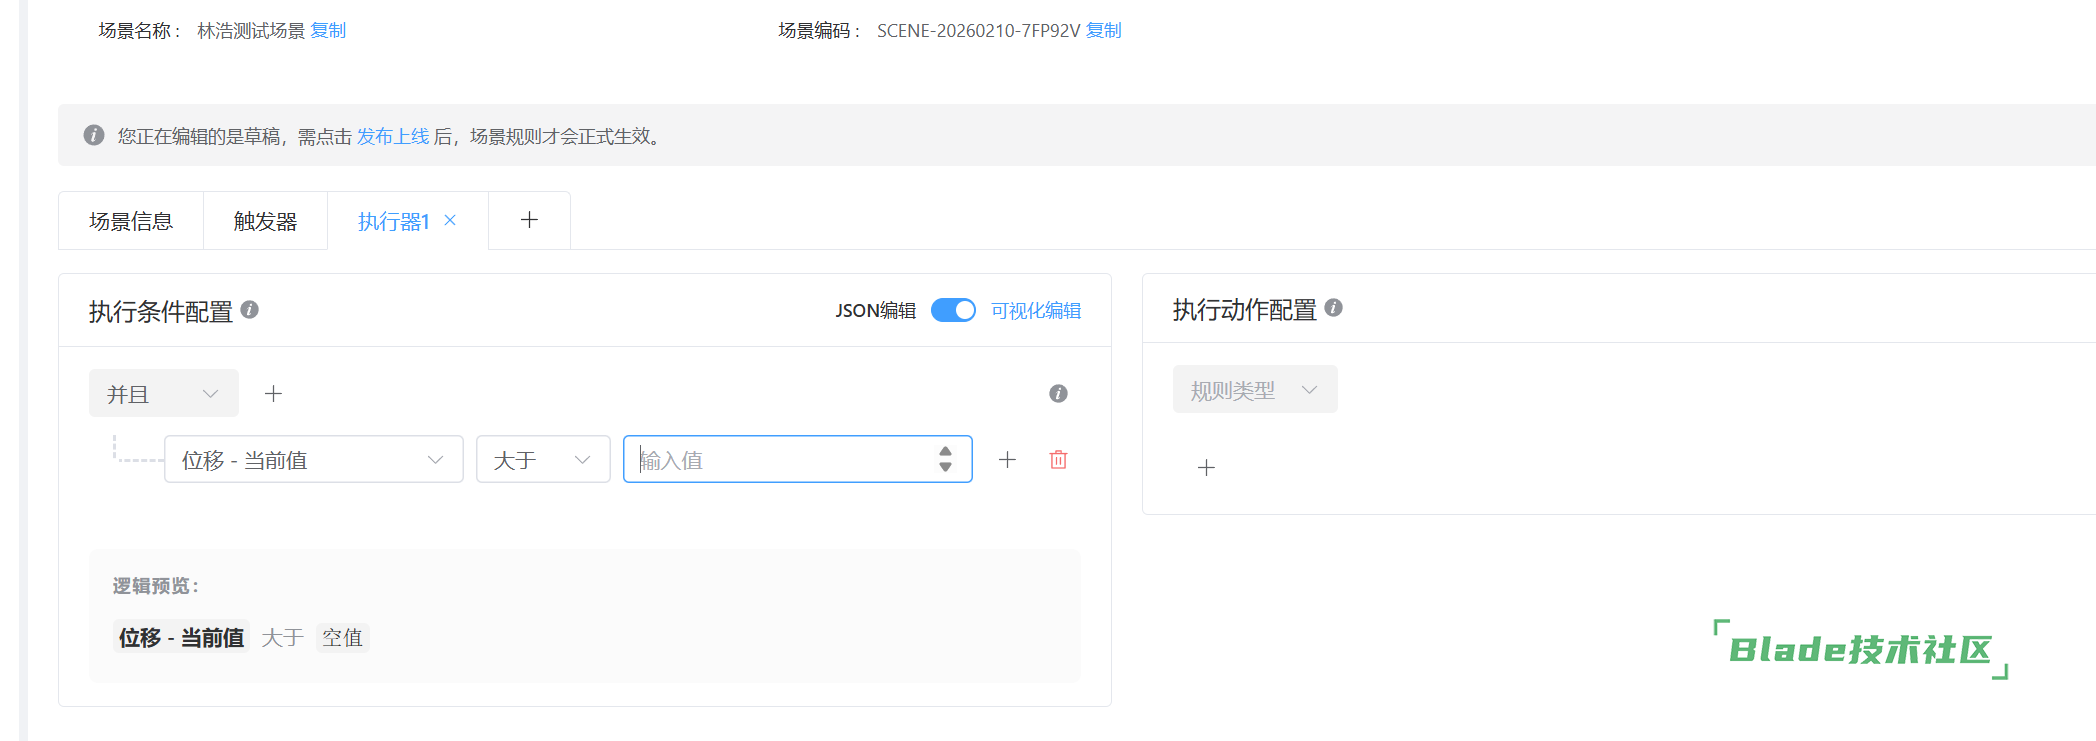Image resolution: width=2096 pixels, height=741 pixels.
Task: Click the info icon in the draft notice banner
Action: coord(94,135)
